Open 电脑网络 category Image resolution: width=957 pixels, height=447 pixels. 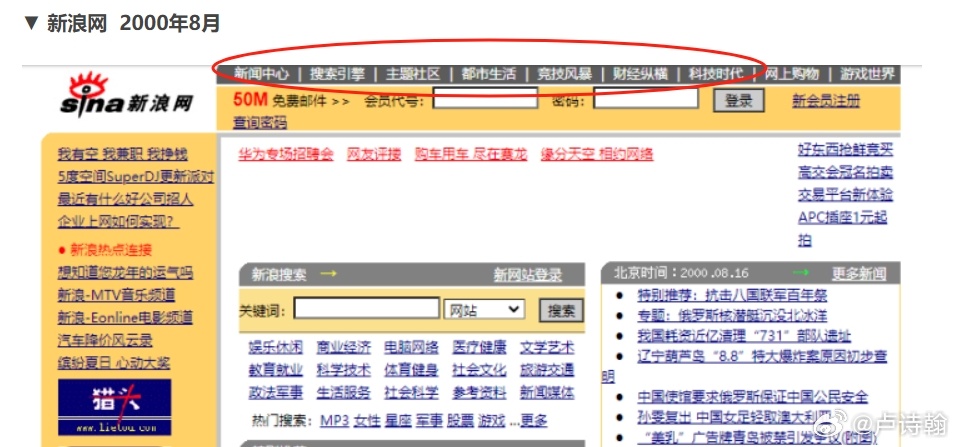pyautogui.click(x=411, y=347)
